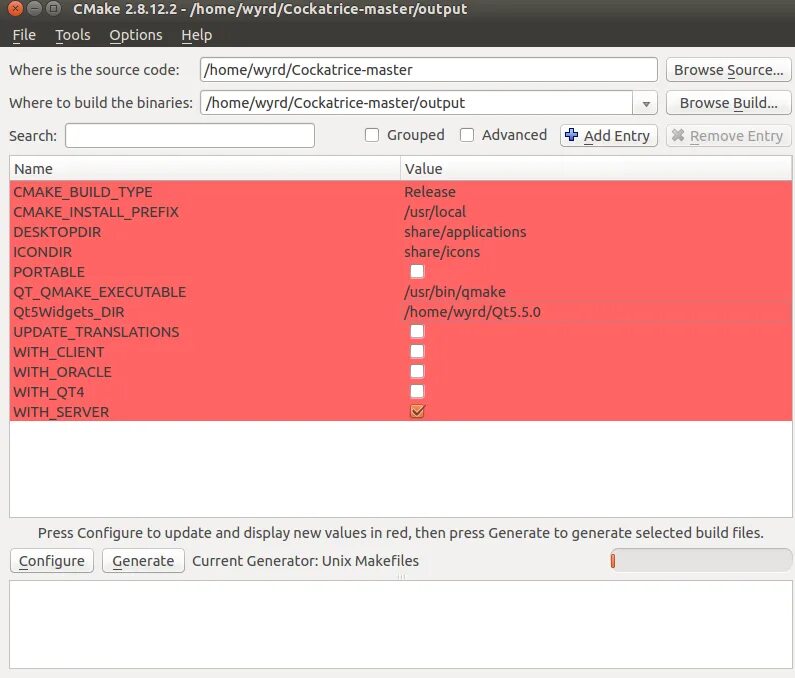Click the Add Entry plus icon
795x678 pixels.
tap(571, 135)
